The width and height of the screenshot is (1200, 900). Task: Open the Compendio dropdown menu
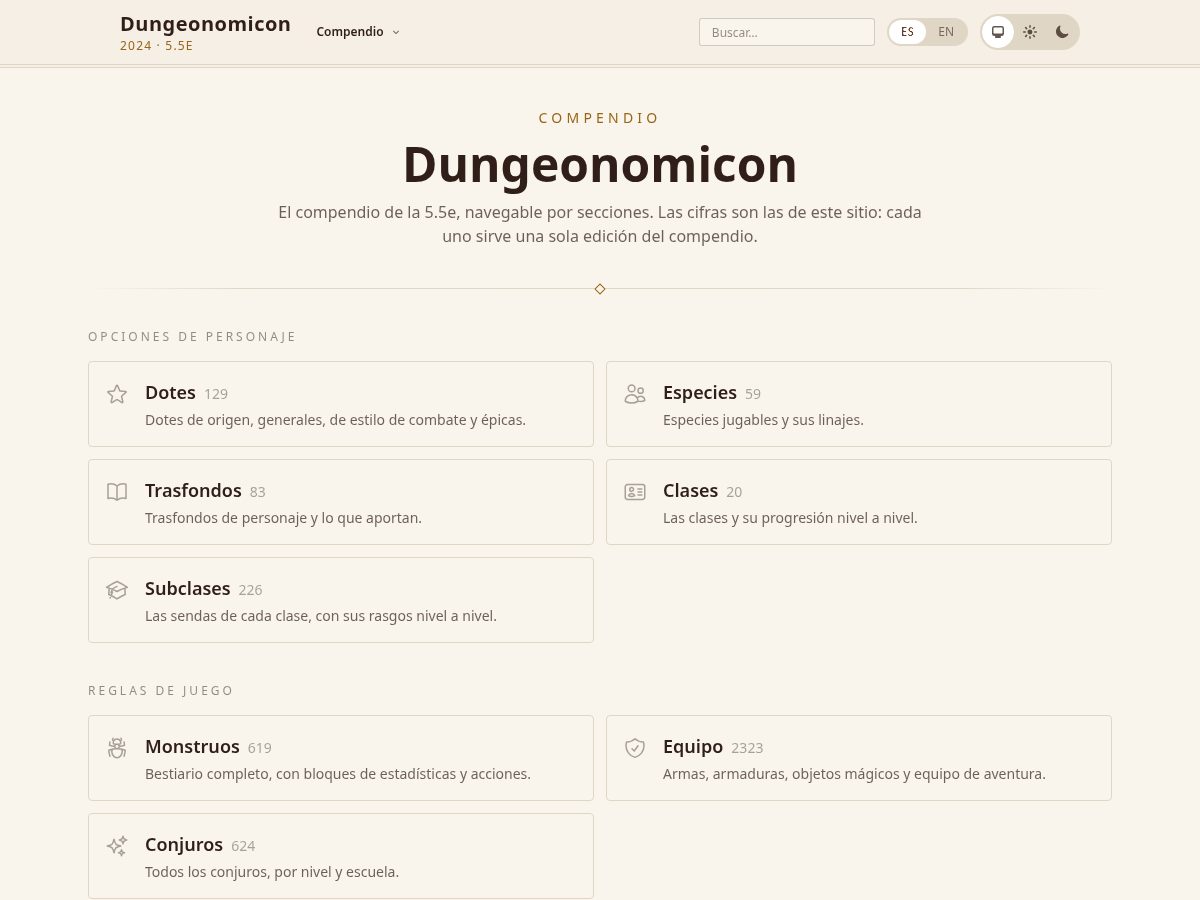[358, 32]
